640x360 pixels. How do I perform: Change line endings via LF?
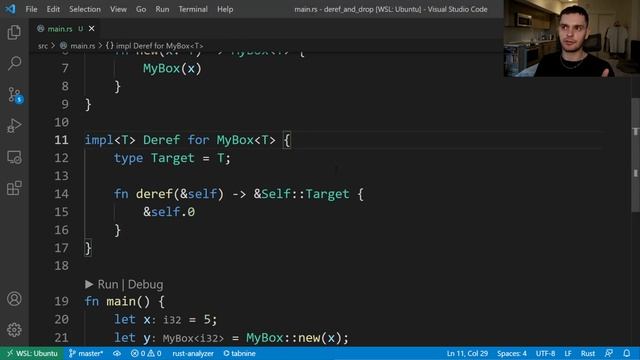(568, 353)
